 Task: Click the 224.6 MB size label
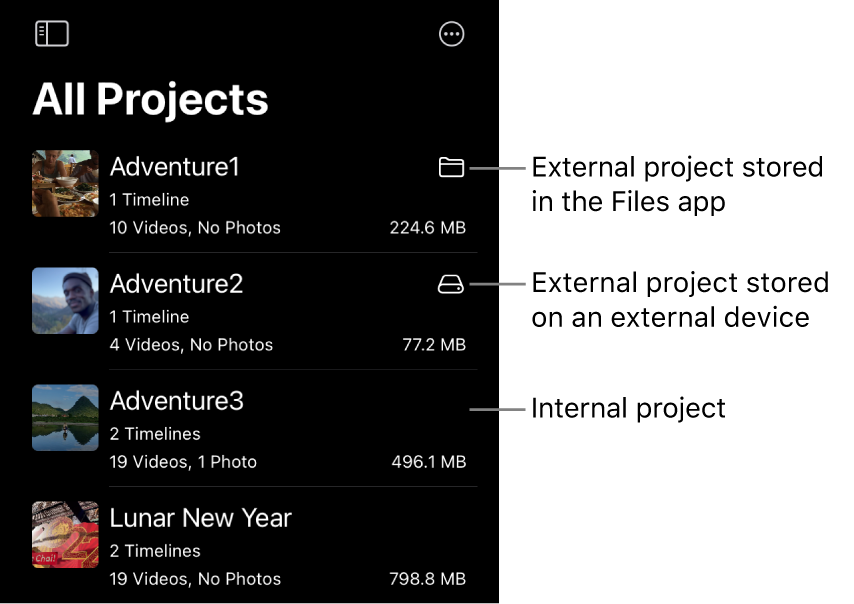click(427, 228)
